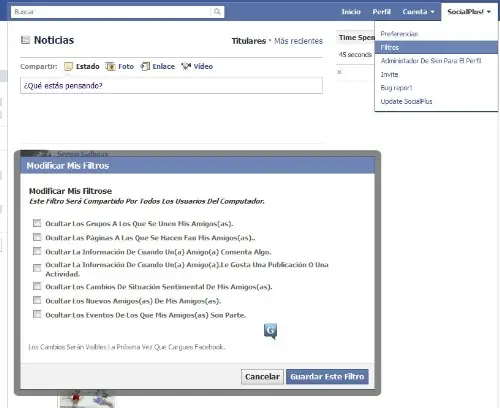Dismiss the Time Spent widget with X
Viewport: 500px width, 408px height.
click(339, 72)
